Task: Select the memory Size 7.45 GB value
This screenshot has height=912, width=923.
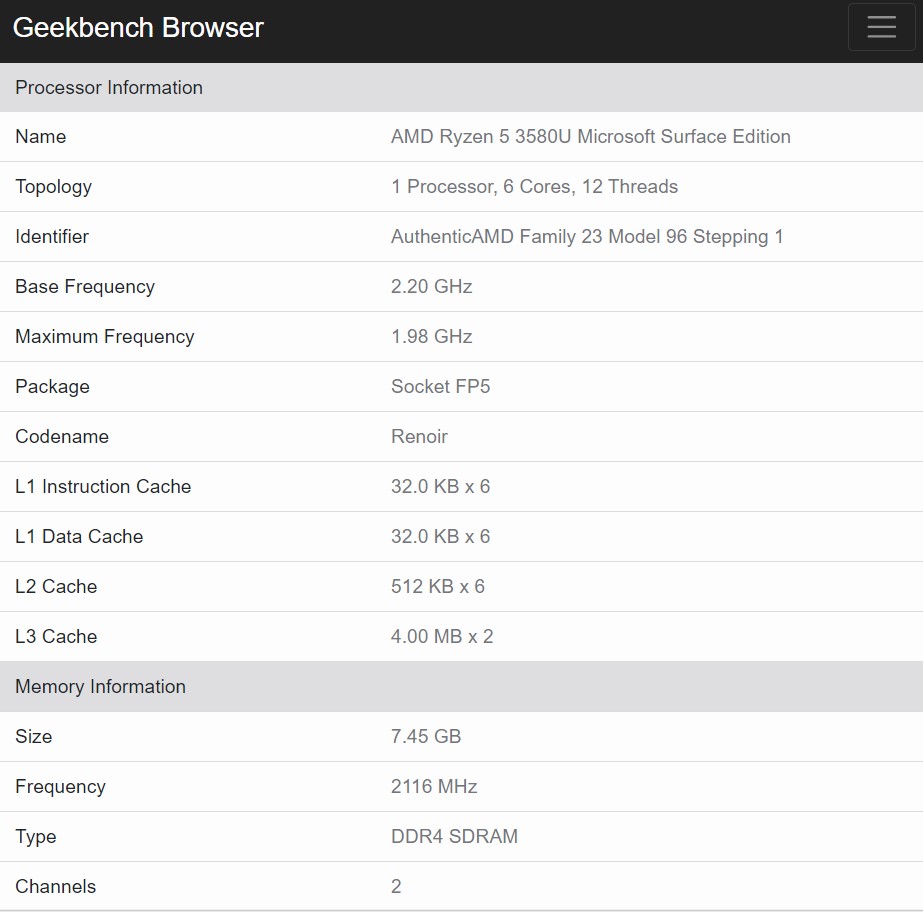Action: coord(426,737)
